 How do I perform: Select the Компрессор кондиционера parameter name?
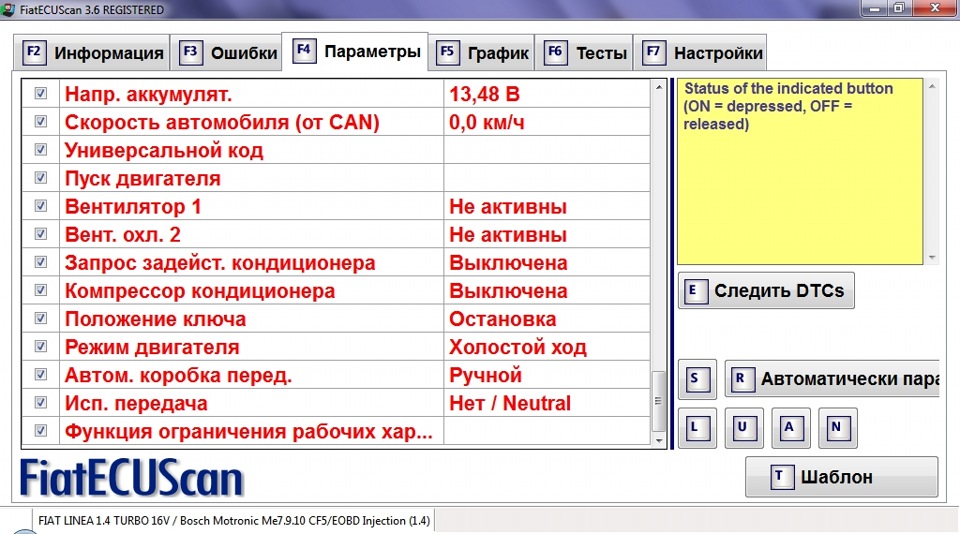tap(200, 291)
